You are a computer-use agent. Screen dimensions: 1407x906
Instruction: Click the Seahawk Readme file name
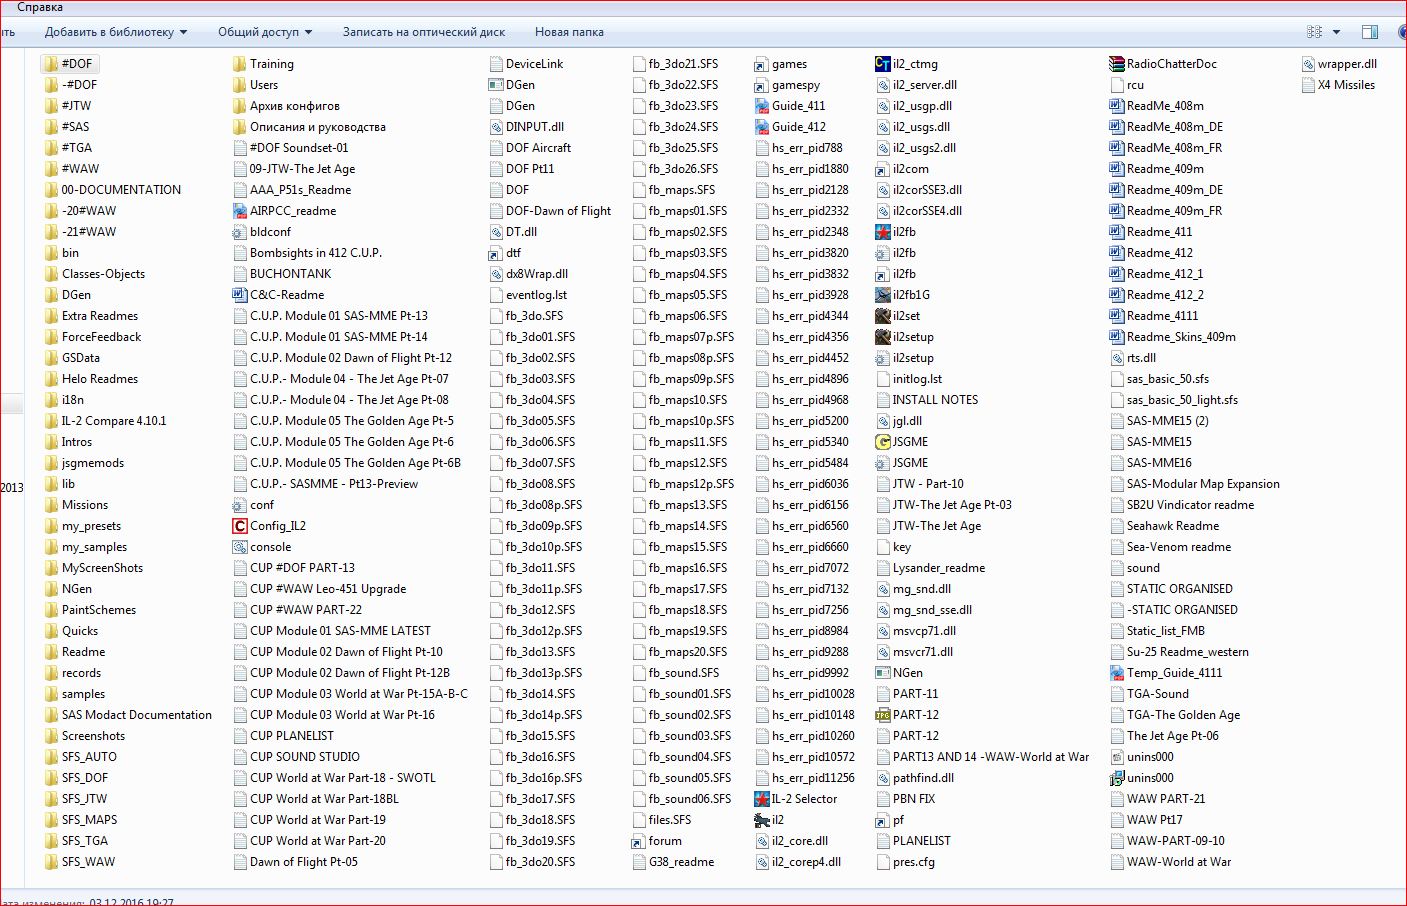click(x=1173, y=526)
